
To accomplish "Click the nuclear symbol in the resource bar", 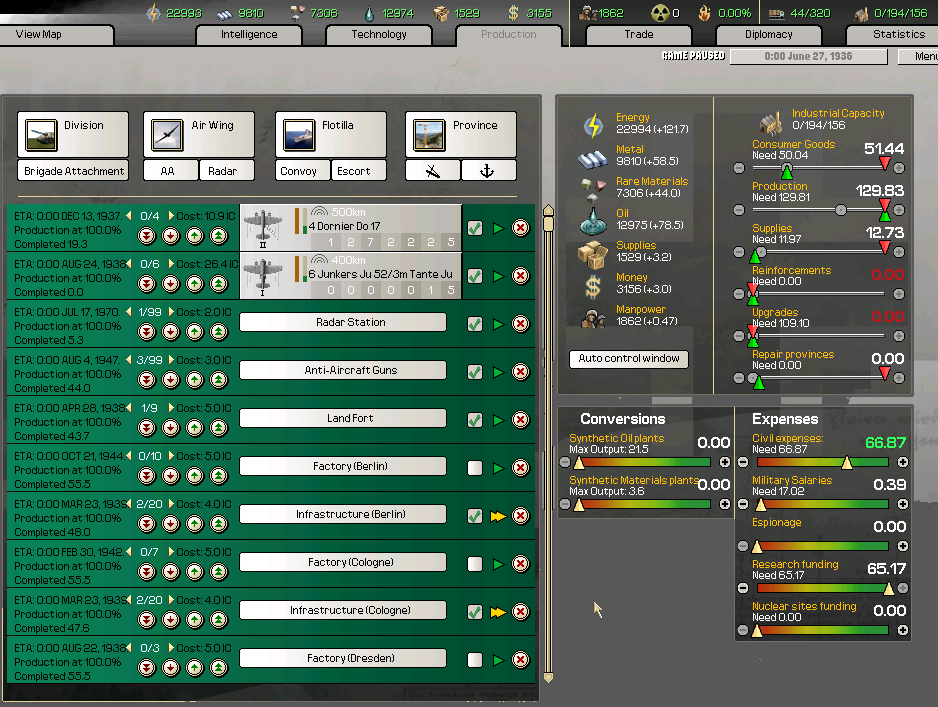I will click(663, 13).
